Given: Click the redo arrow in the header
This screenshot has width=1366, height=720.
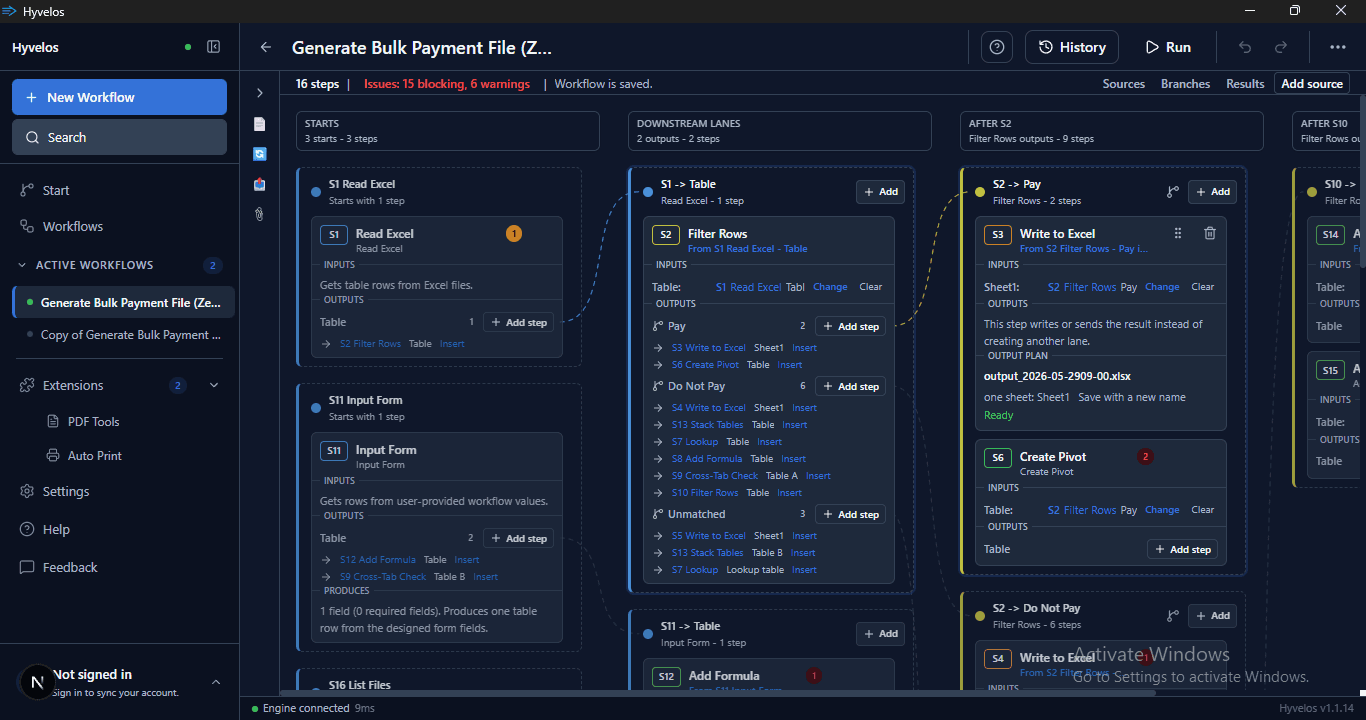Looking at the screenshot, I should [1281, 47].
